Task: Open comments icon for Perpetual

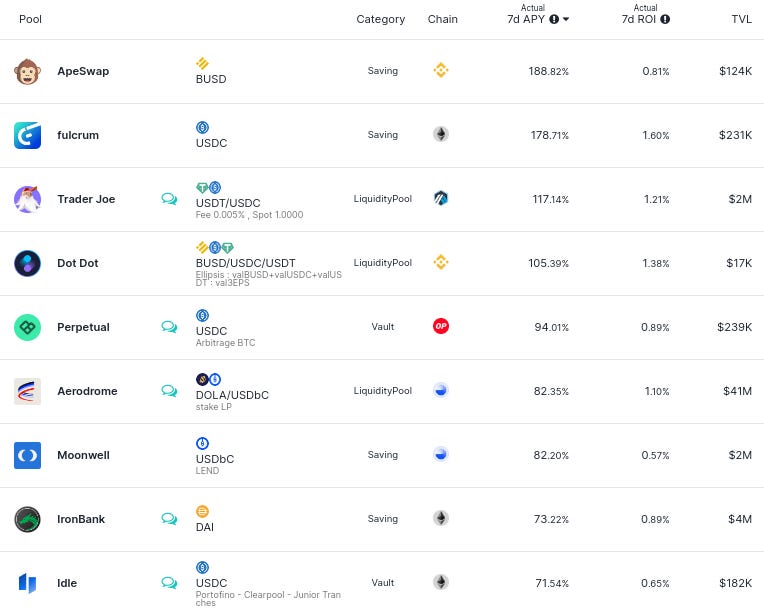Action: click(x=169, y=327)
